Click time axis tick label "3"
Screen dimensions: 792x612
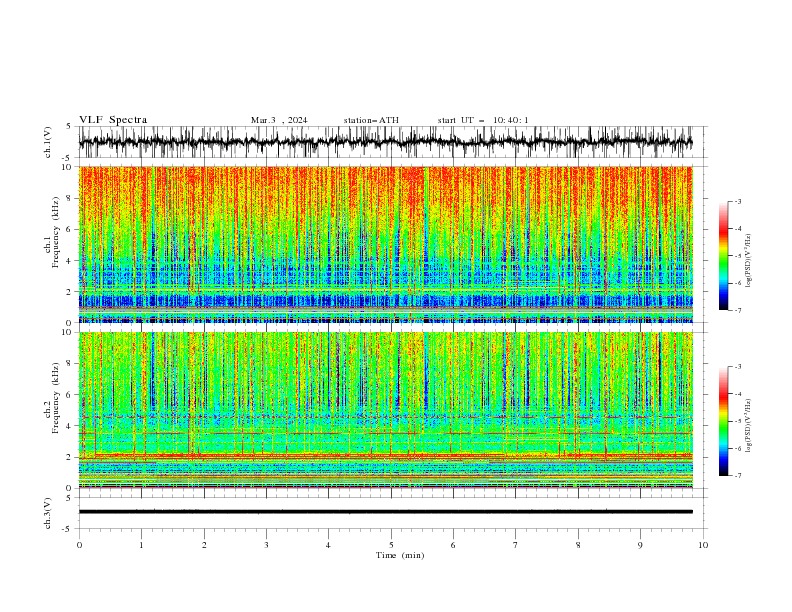click(x=266, y=545)
